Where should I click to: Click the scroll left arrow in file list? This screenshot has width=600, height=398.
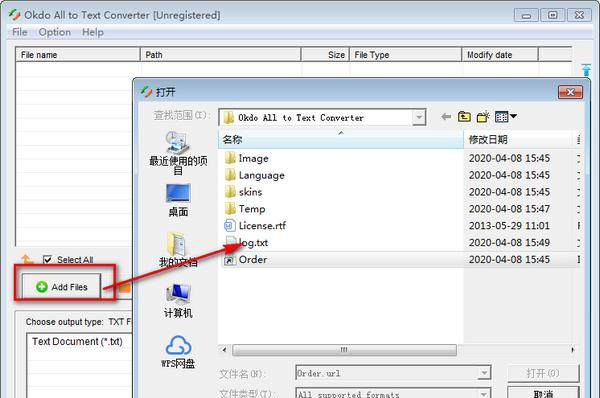click(224, 350)
